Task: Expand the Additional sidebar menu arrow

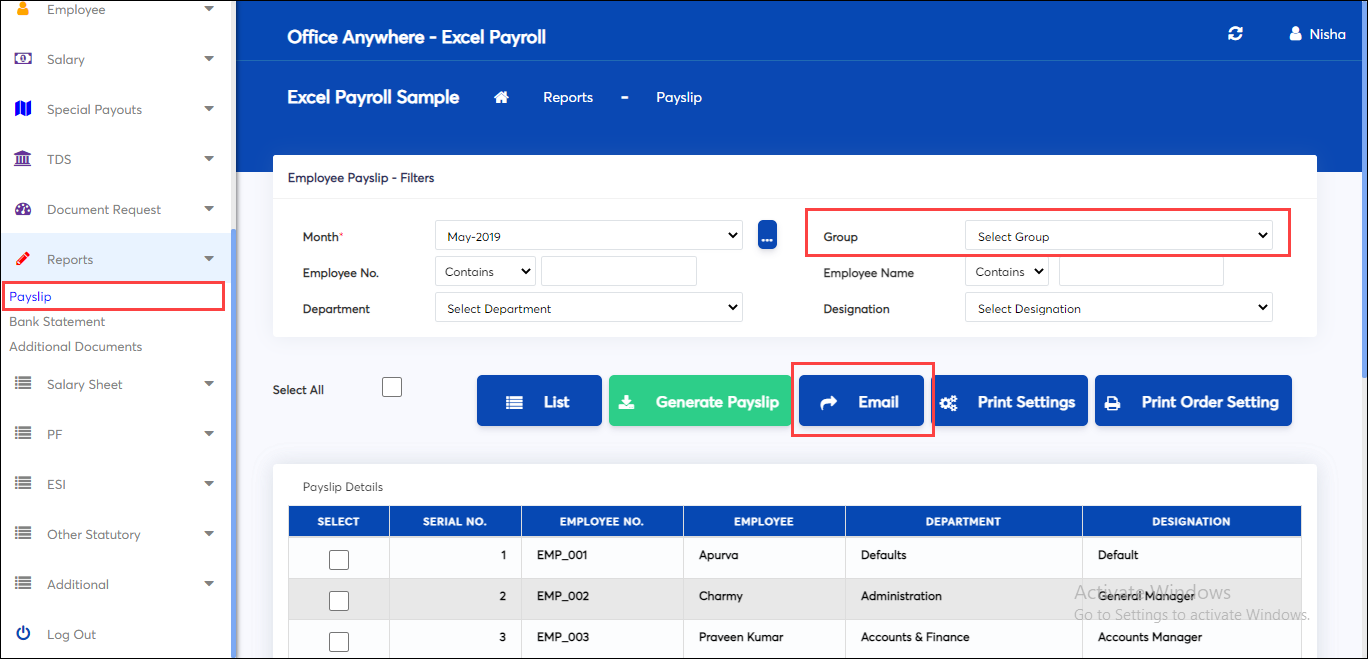Action: coord(209,584)
